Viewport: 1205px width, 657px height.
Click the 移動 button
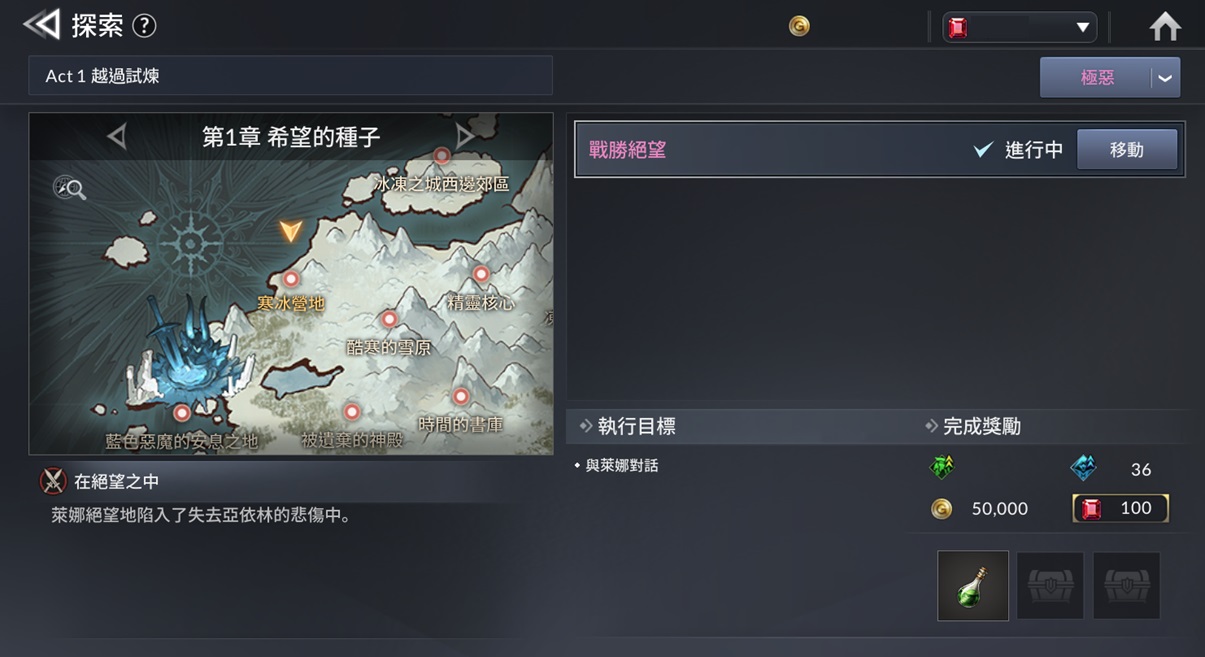point(1127,150)
